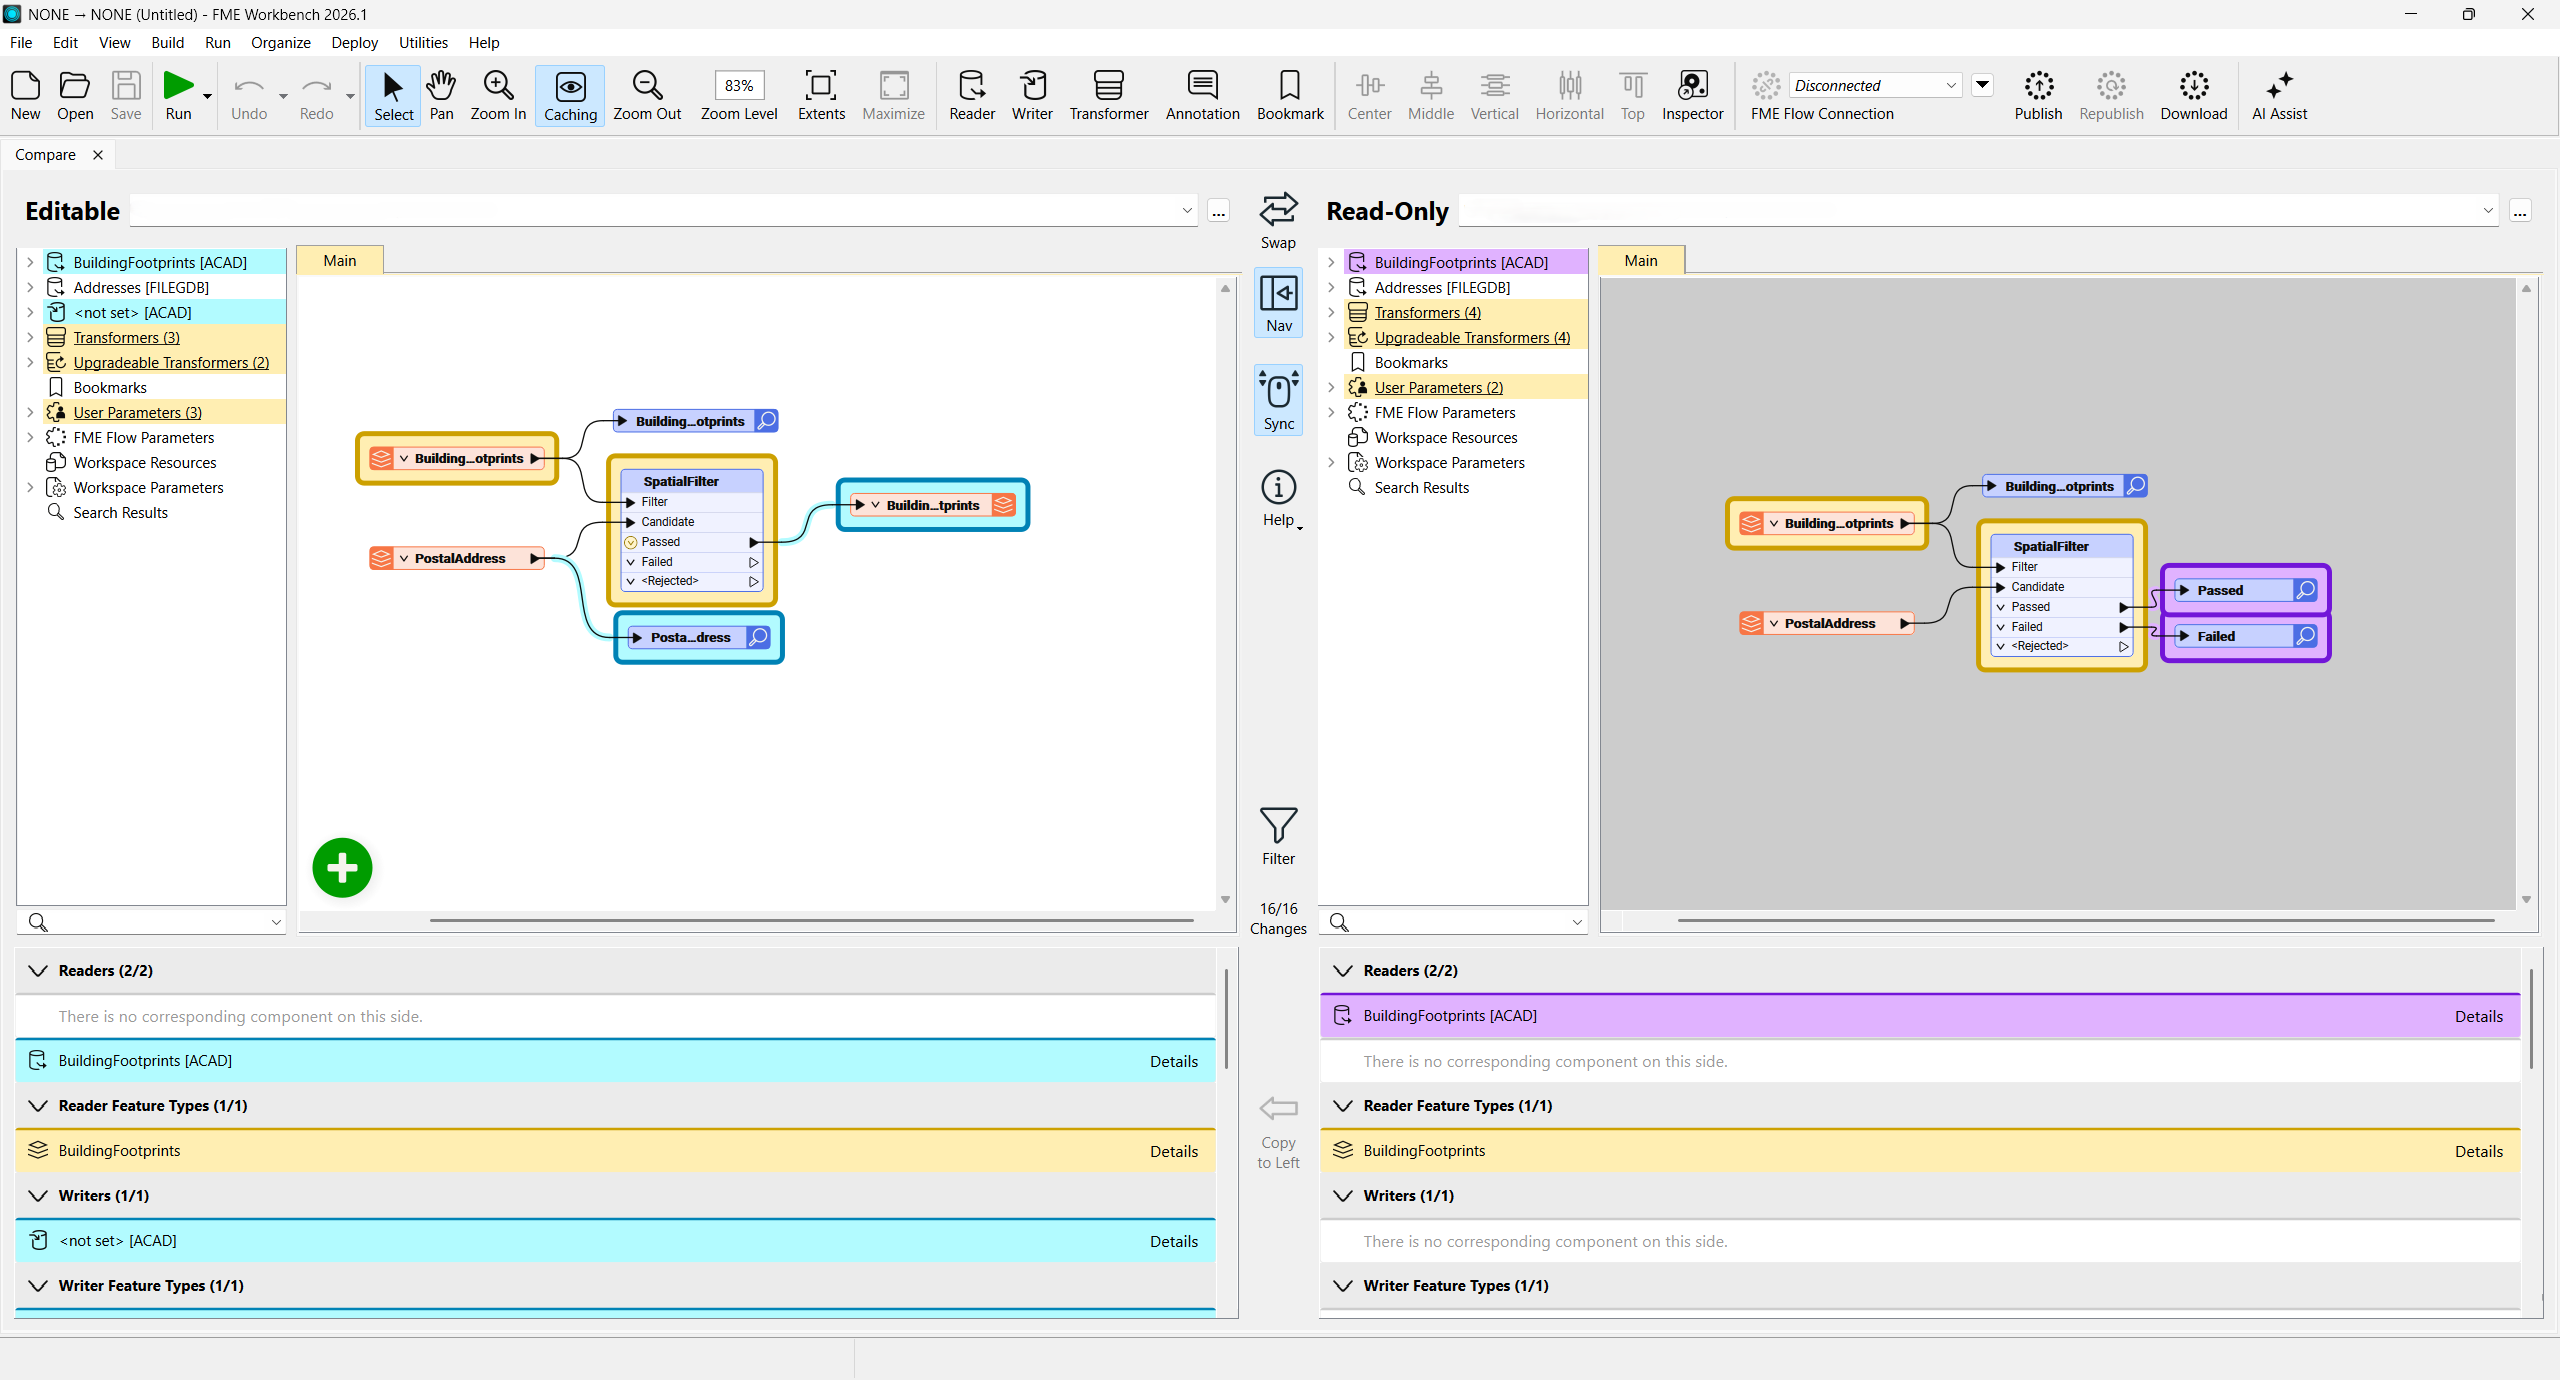This screenshot has height=1380, width=2560.
Task: Expand Transformers (3) in Editable navigator
Action: [30, 337]
